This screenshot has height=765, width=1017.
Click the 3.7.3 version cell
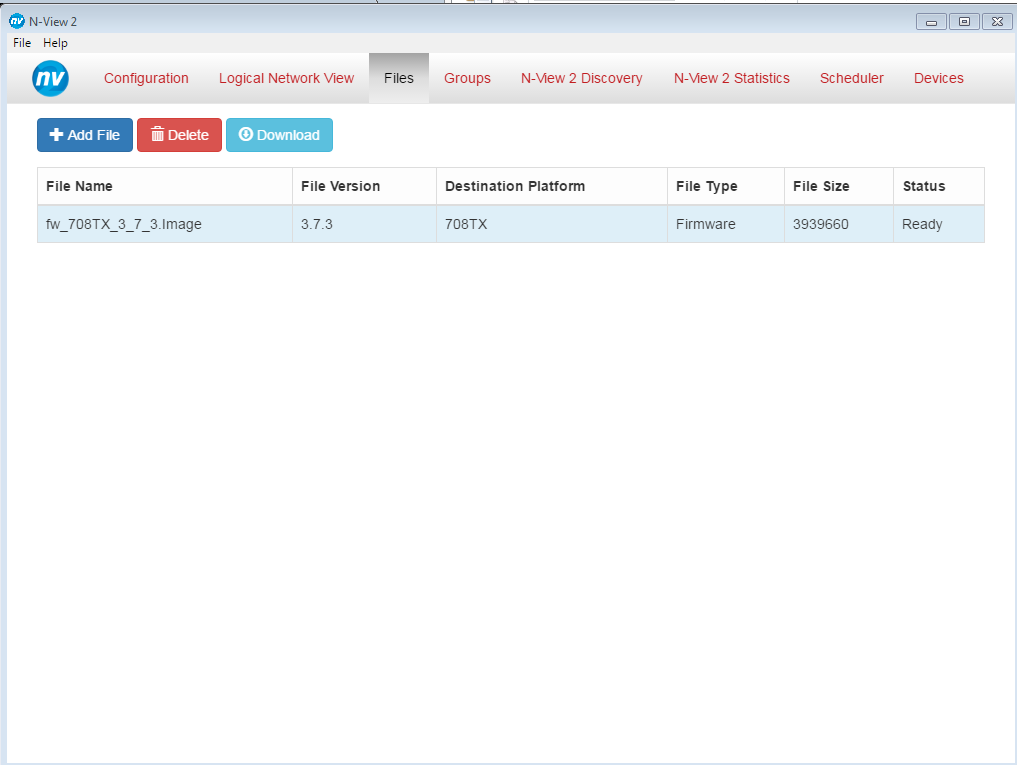tap(365, 225)
